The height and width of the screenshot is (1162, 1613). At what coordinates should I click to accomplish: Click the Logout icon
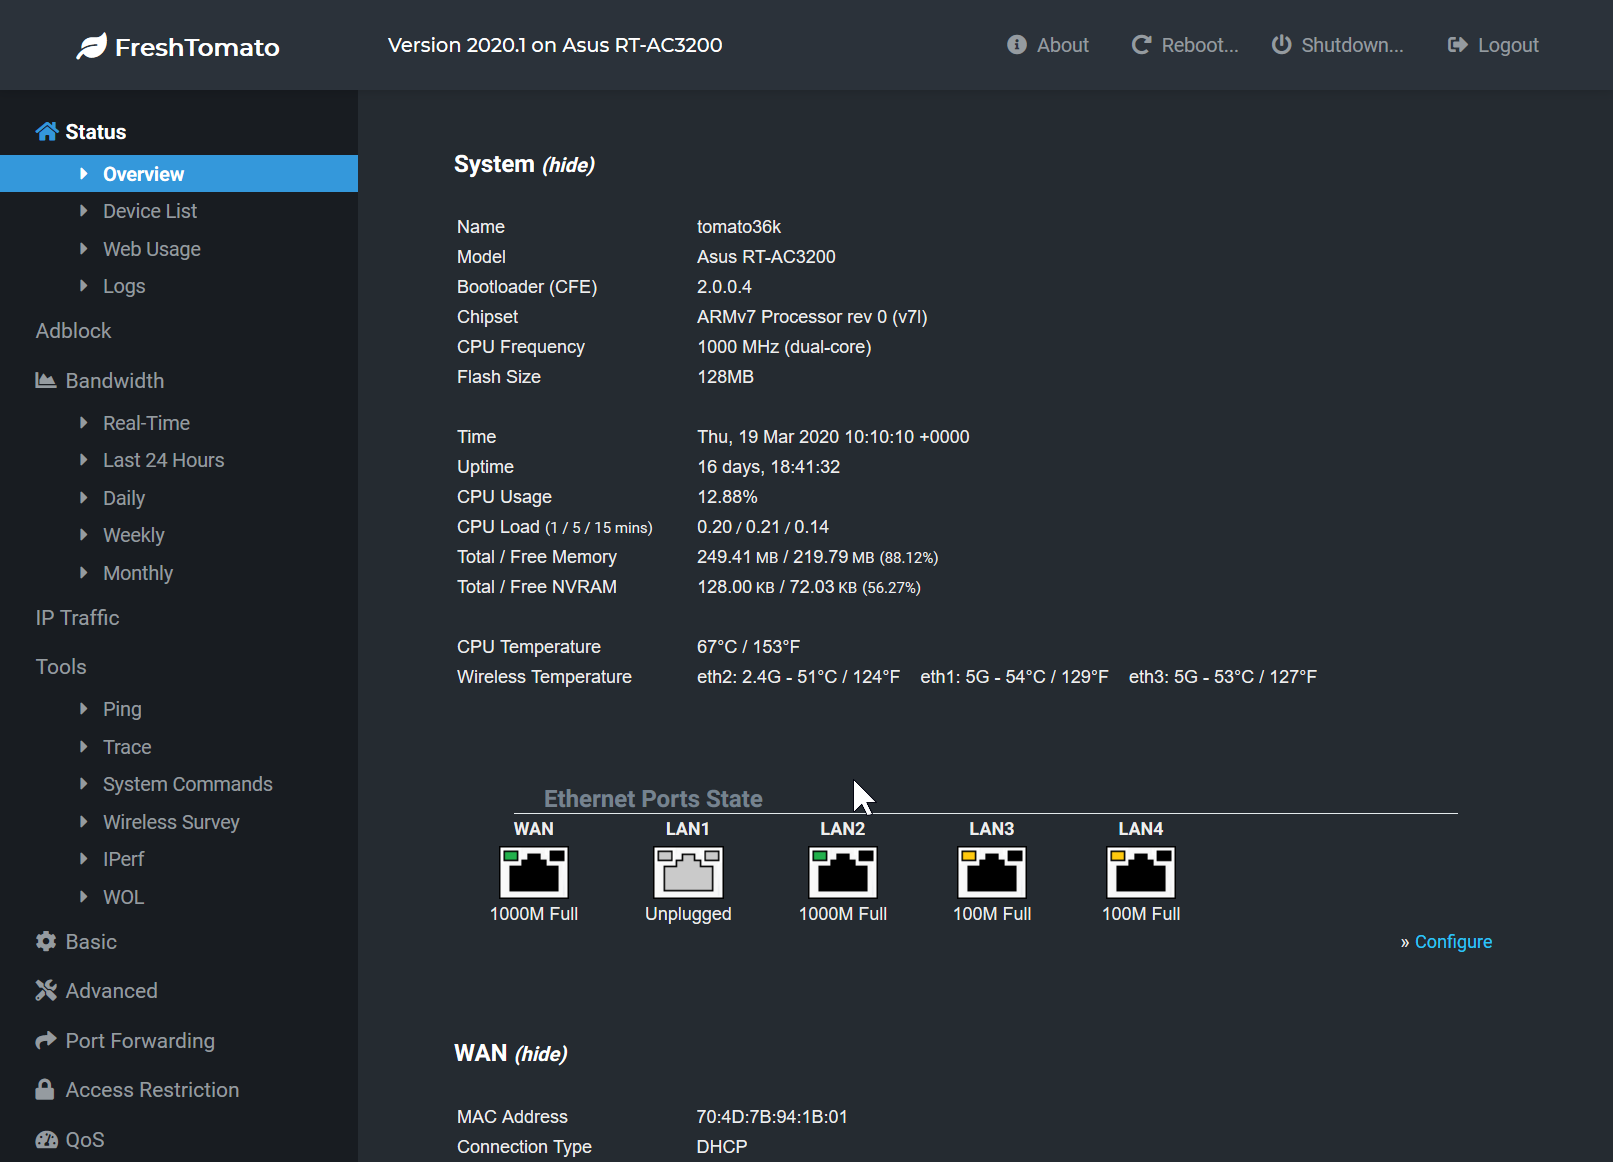coord(1457,44)
